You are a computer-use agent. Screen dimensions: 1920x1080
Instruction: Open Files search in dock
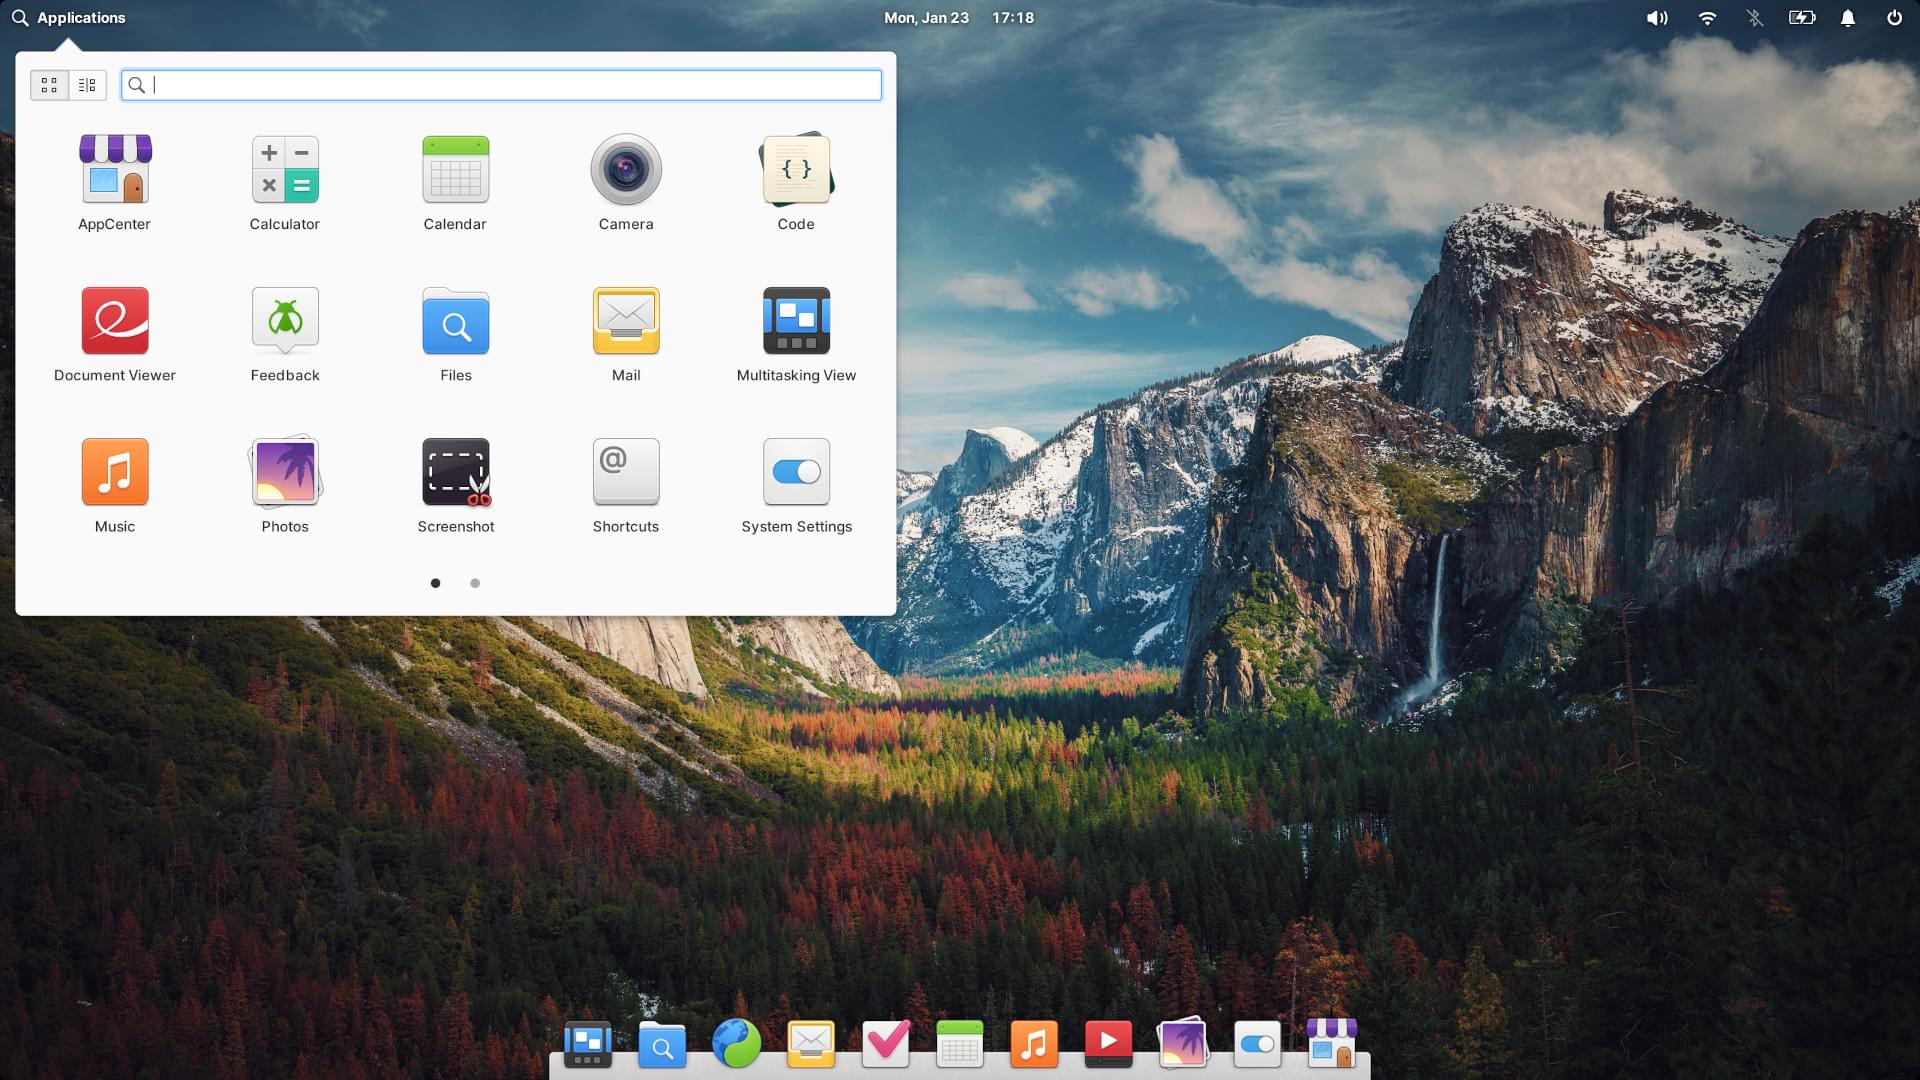coord(665,1043)
